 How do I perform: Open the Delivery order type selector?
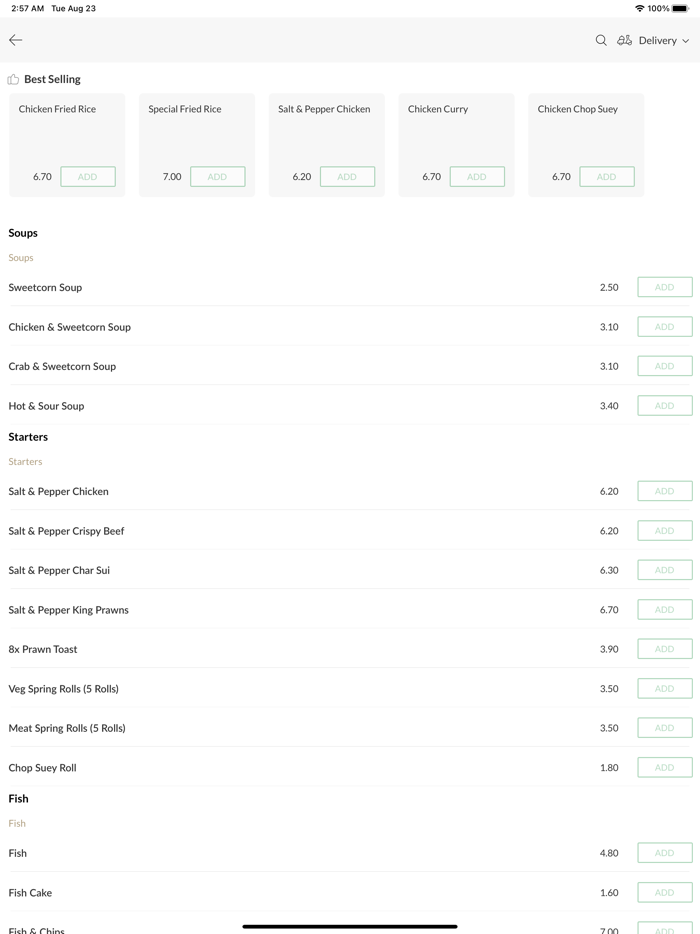[x=658, y=40]
